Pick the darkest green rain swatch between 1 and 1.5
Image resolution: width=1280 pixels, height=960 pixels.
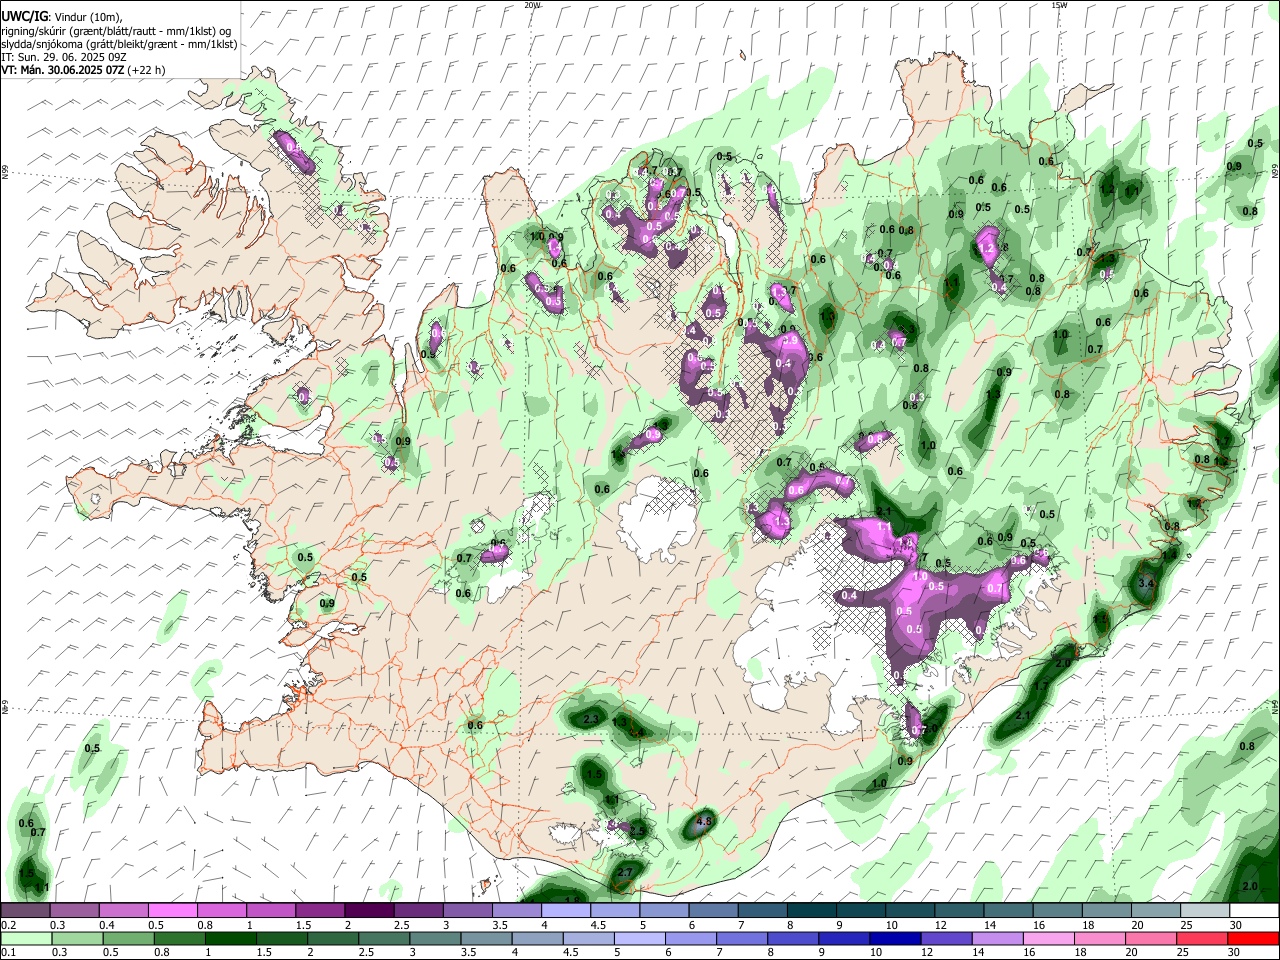click(230, 938)
